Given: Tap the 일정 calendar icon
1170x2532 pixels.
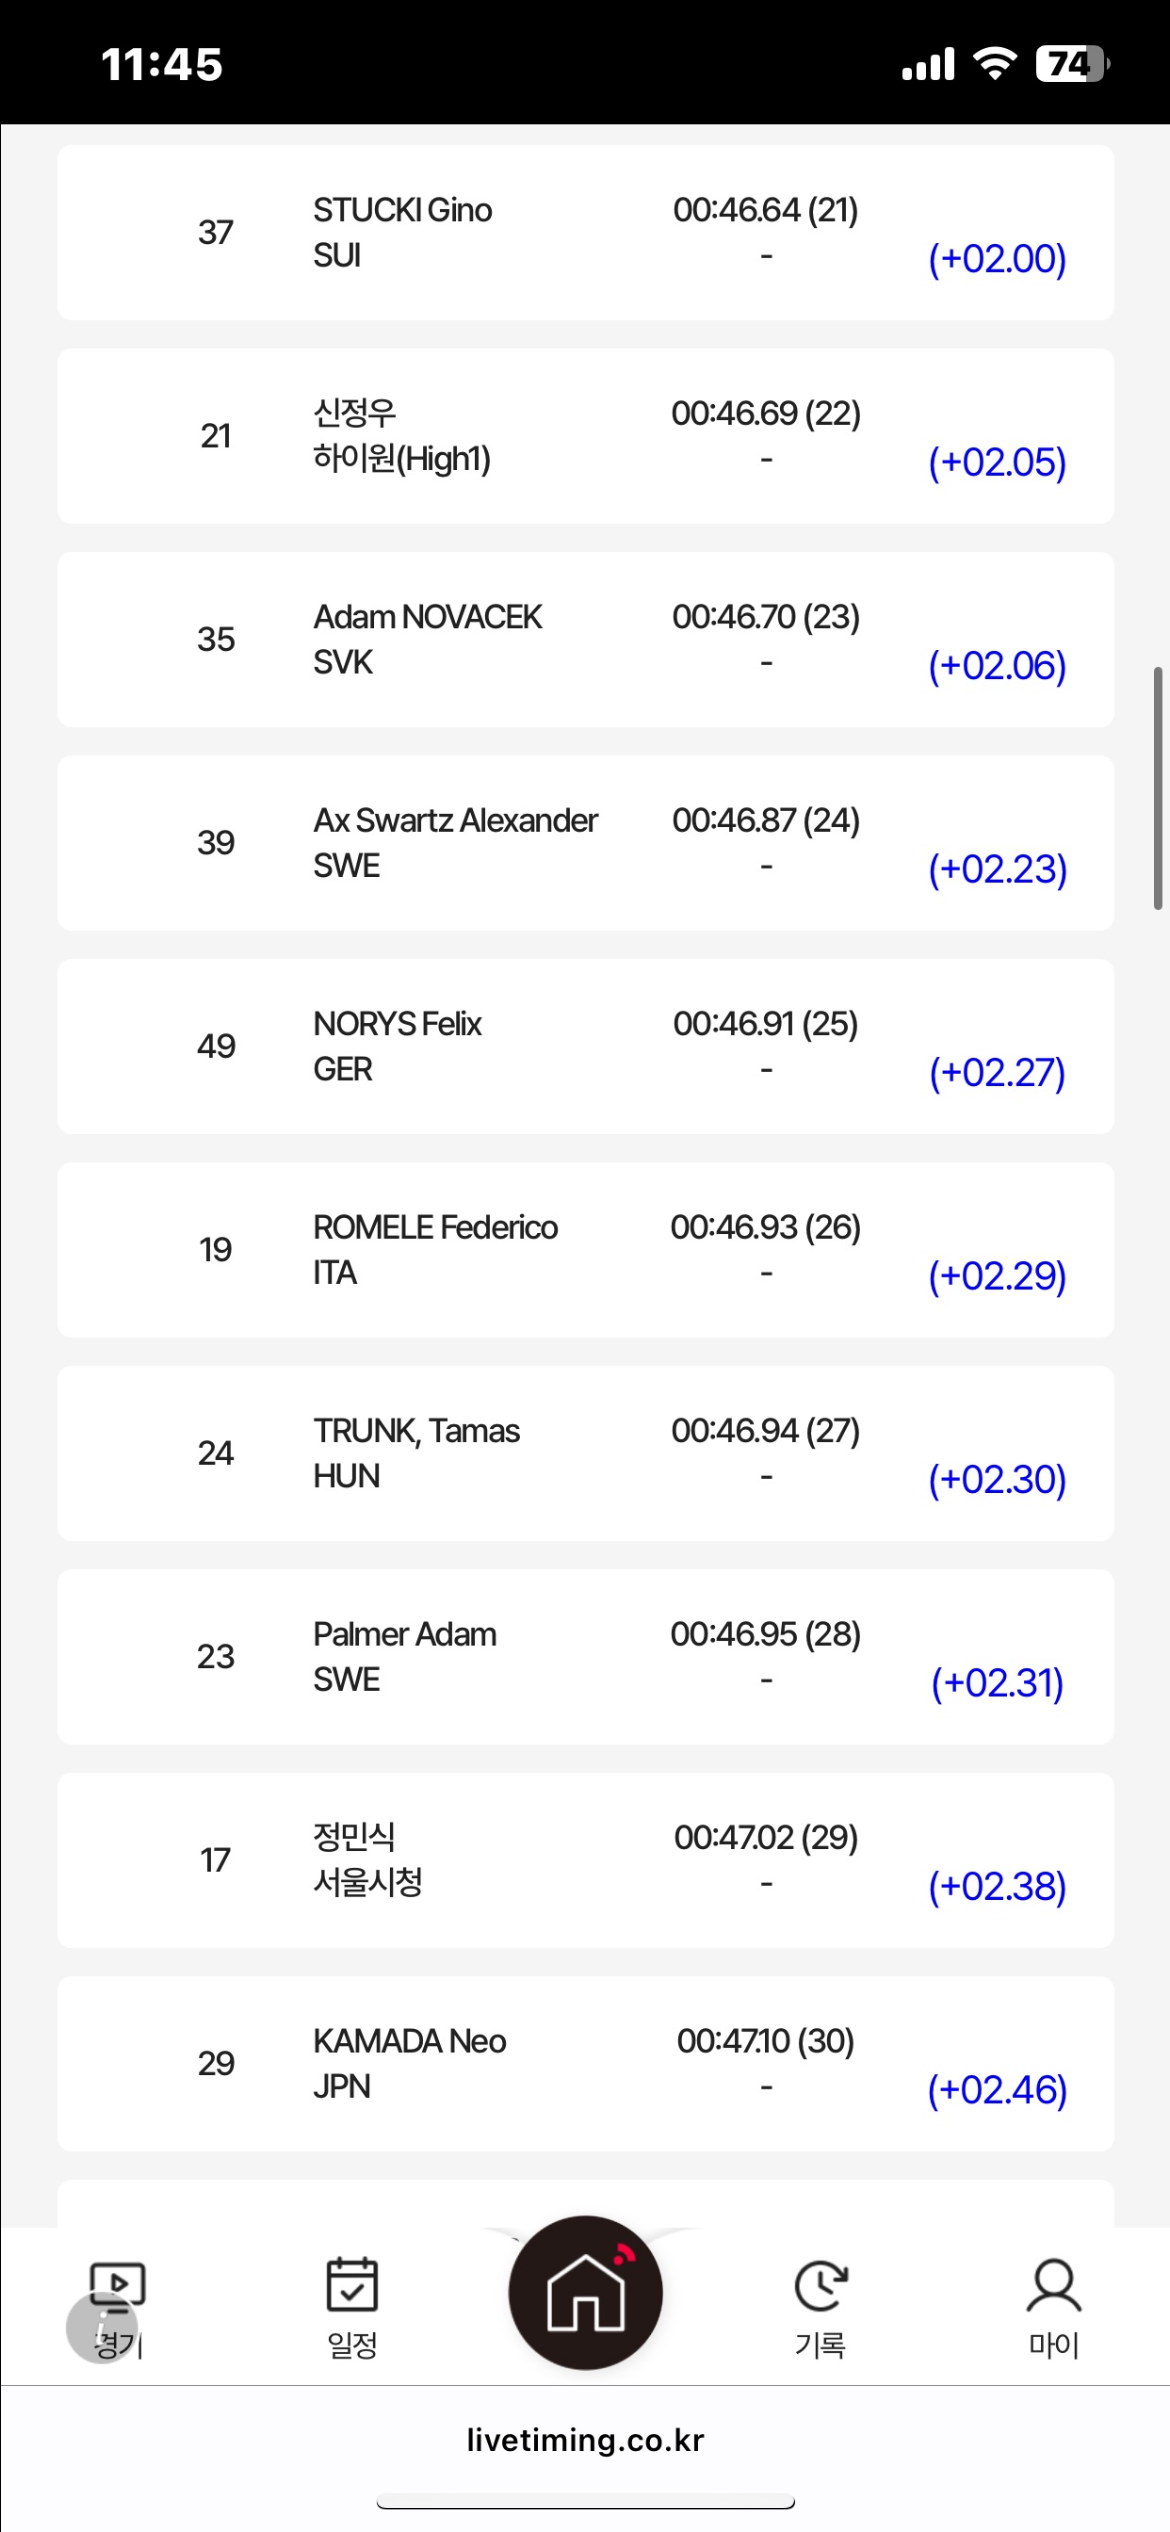Looking at the screenshot, I should [x=352, y=2284].
